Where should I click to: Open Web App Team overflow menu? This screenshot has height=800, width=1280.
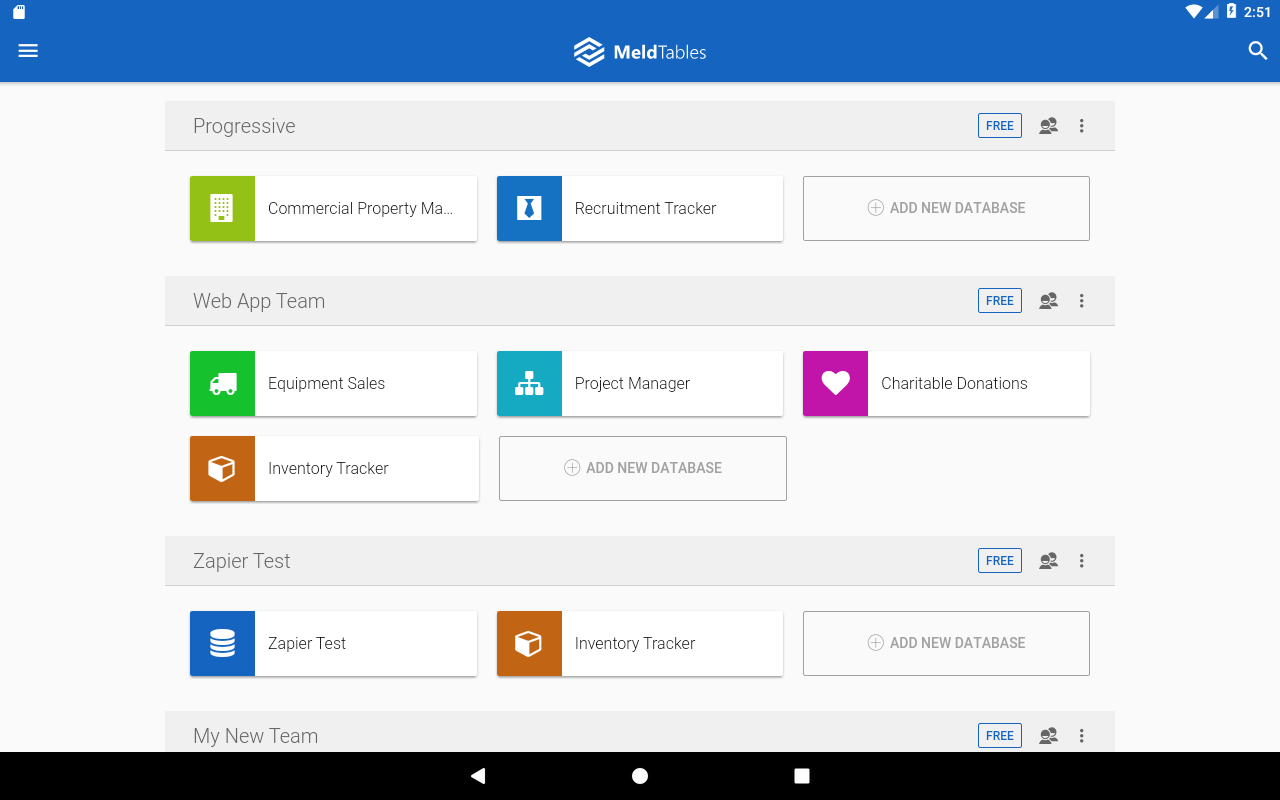pyautogui.click(x=1081, y=301)
